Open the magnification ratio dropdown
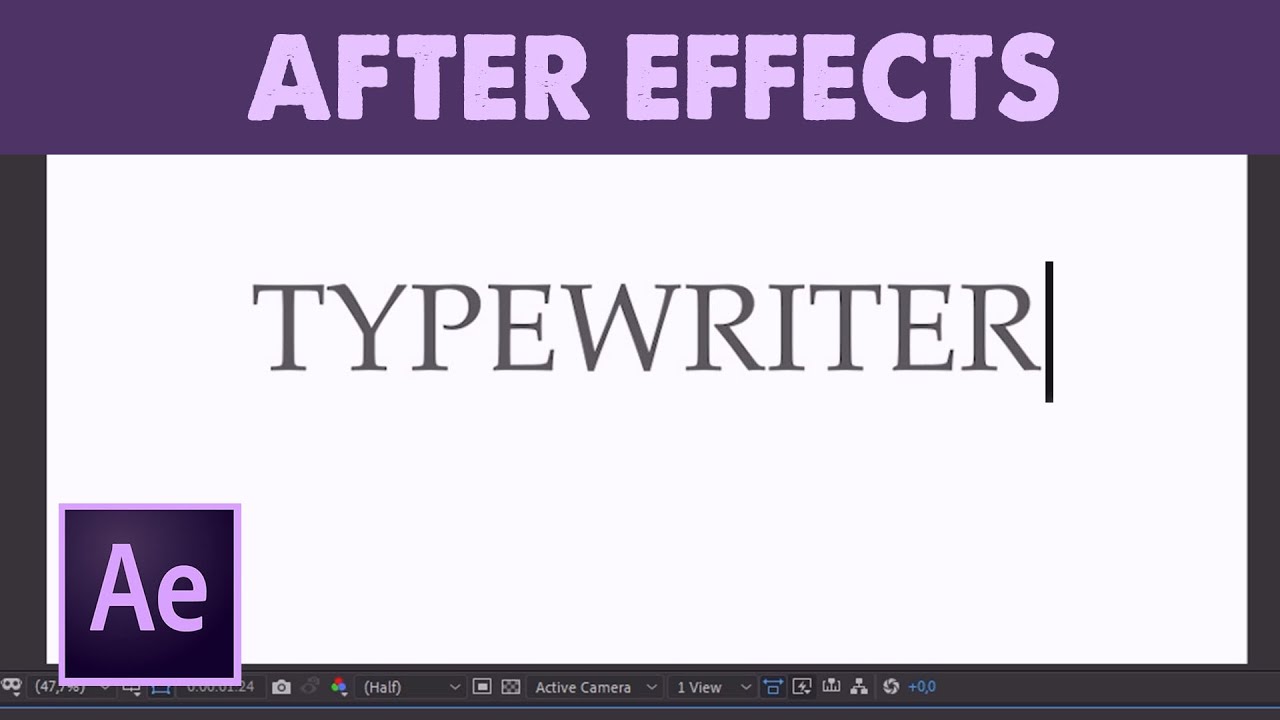This screenshot has height=720, width=1280. 70,687
